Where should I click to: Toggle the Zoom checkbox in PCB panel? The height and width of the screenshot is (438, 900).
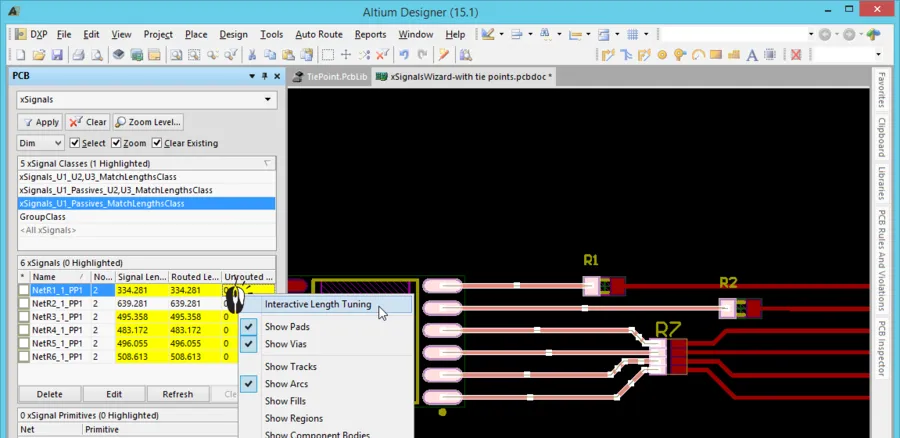(117, 143)
